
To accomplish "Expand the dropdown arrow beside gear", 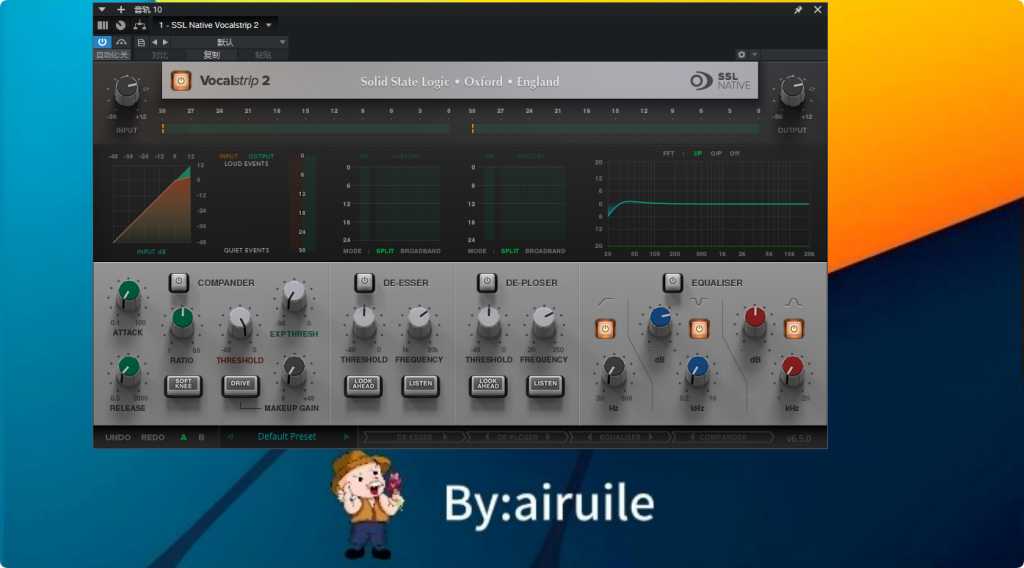I will click(x=754, y=55).
